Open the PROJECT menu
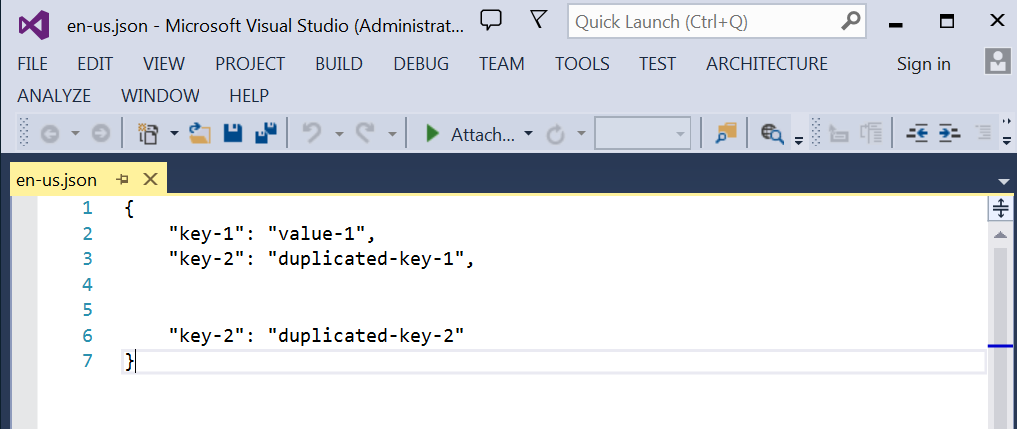Image resolution: width=1017 pixels, height=429 pixels. [250, 64]
